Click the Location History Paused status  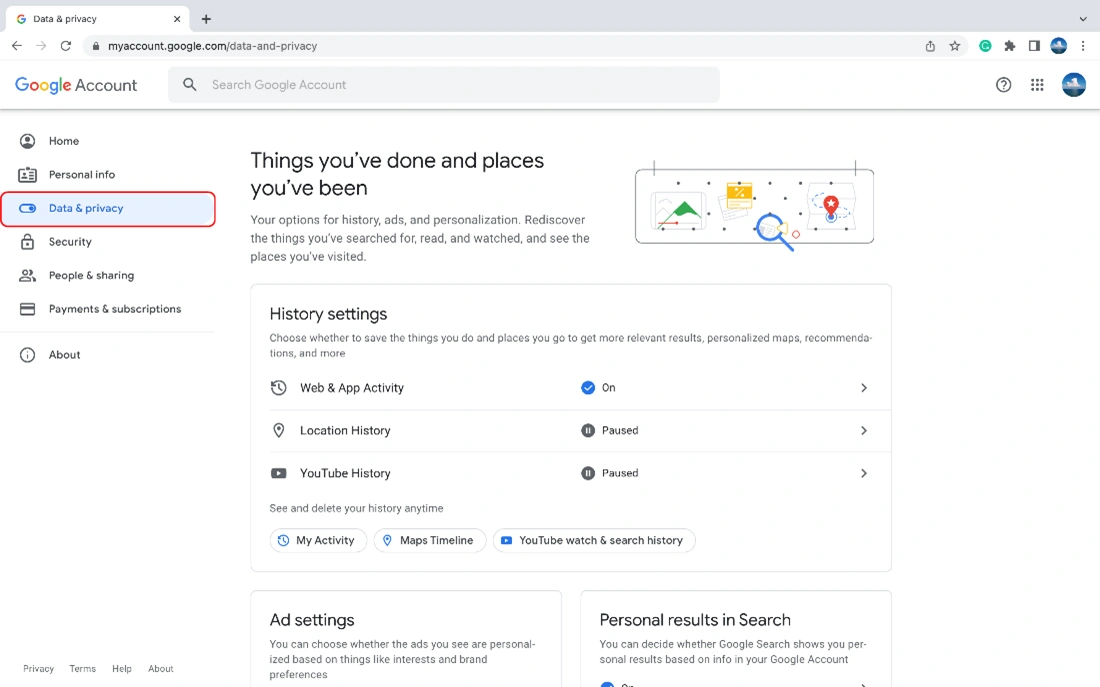pyautogui.click(x=610, y=431)
